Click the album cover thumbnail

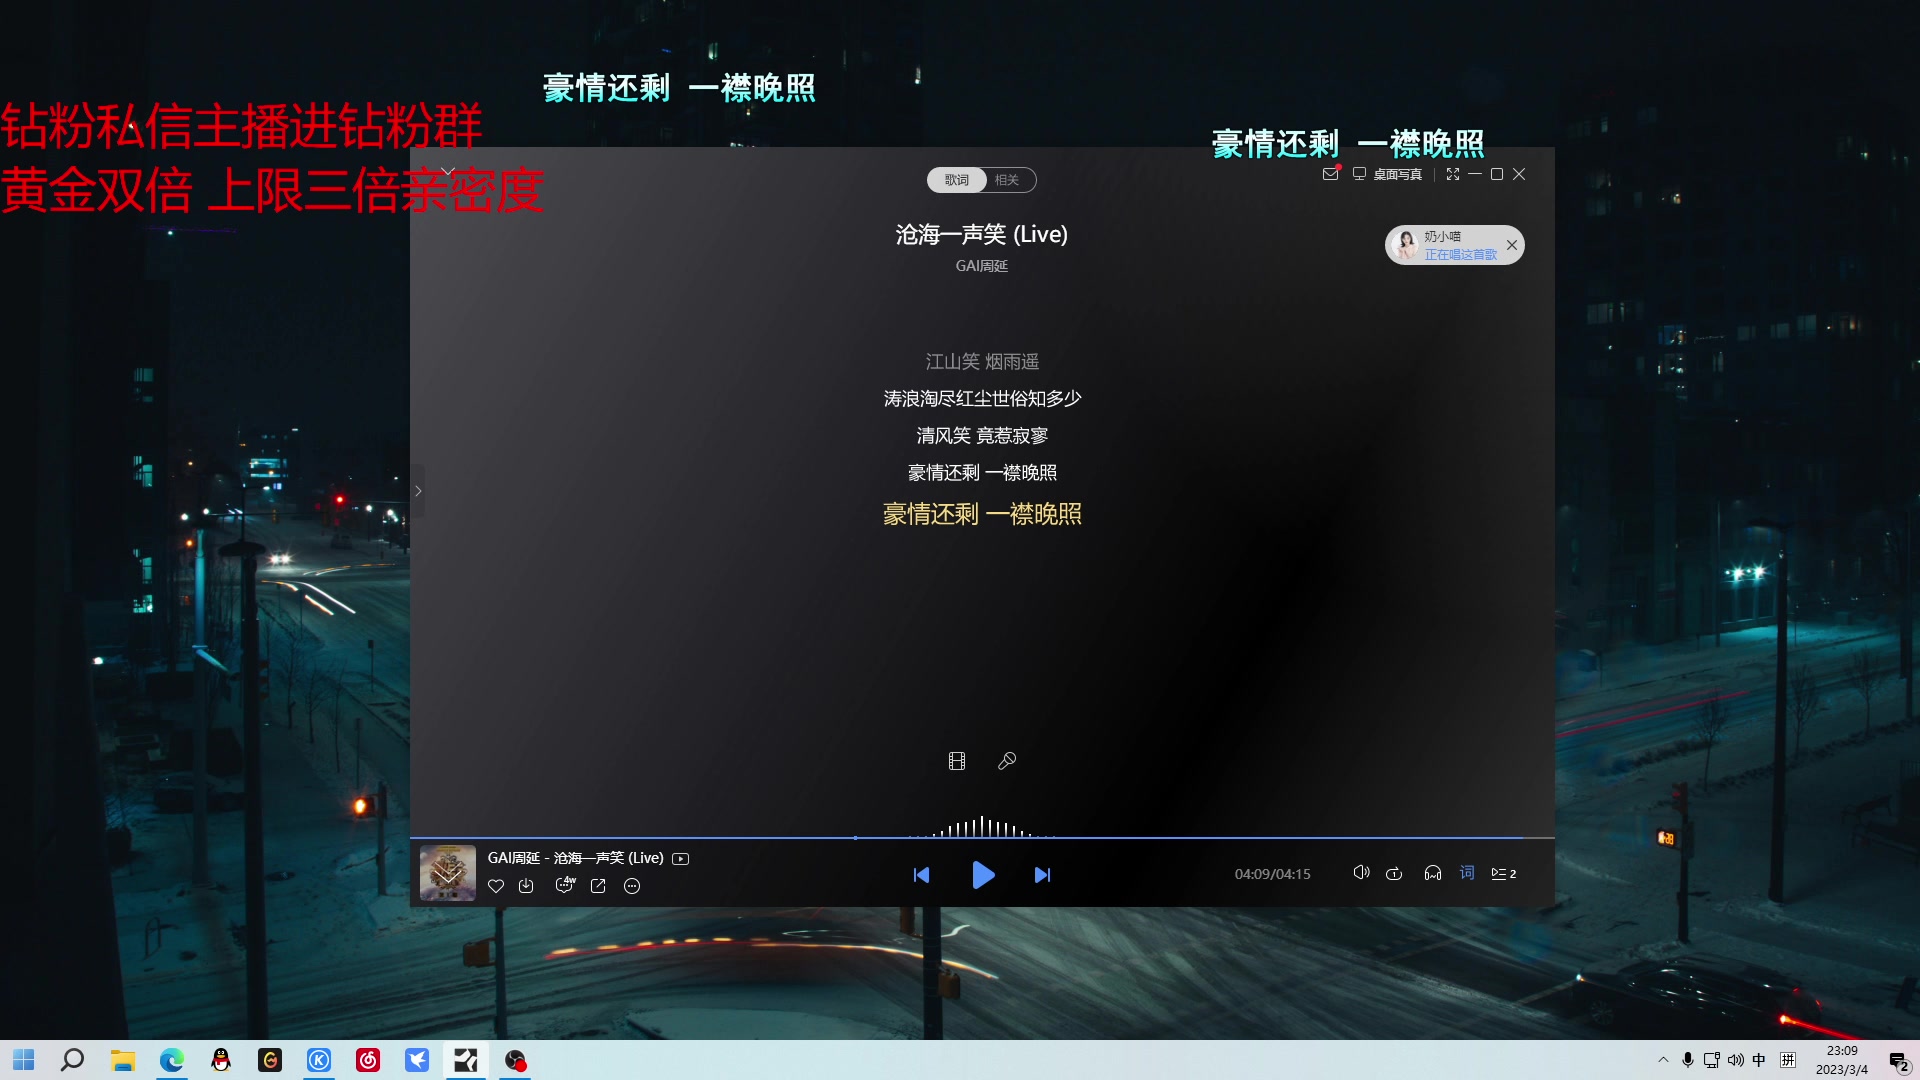tap(447, 872)
